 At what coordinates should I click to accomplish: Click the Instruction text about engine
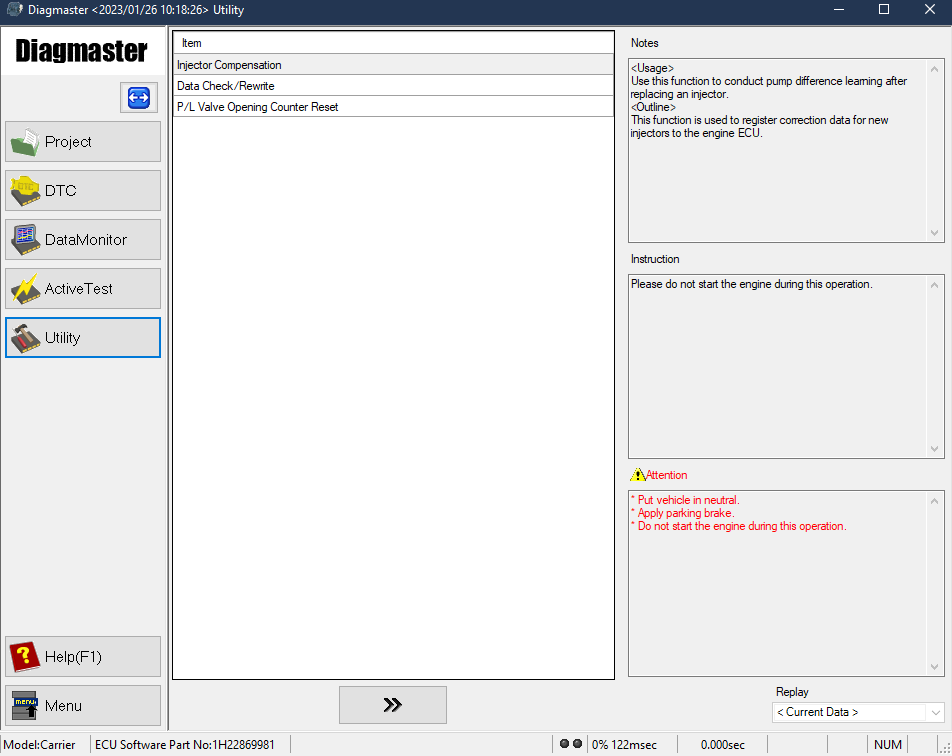[752, 284]
